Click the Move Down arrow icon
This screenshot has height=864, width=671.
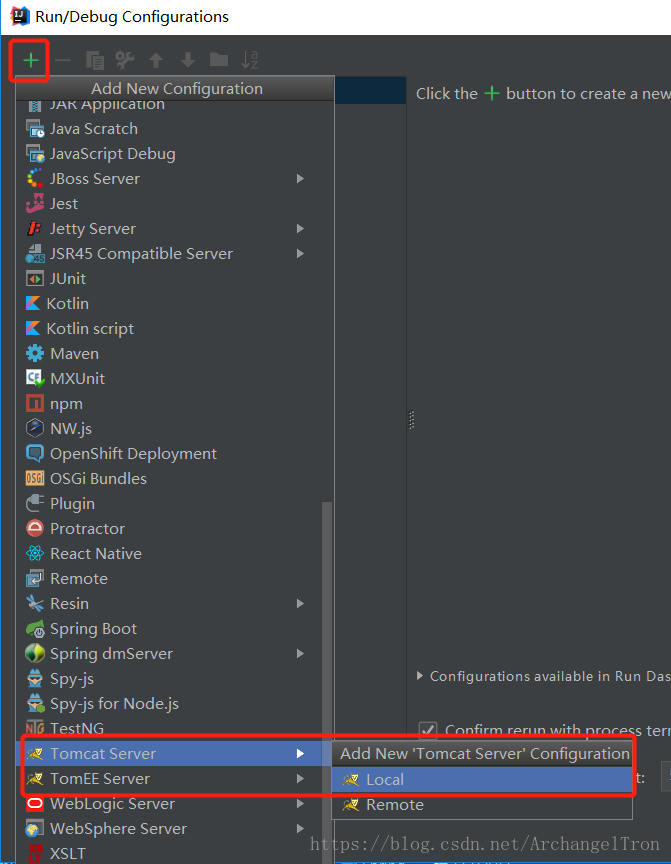coord(188,60)
